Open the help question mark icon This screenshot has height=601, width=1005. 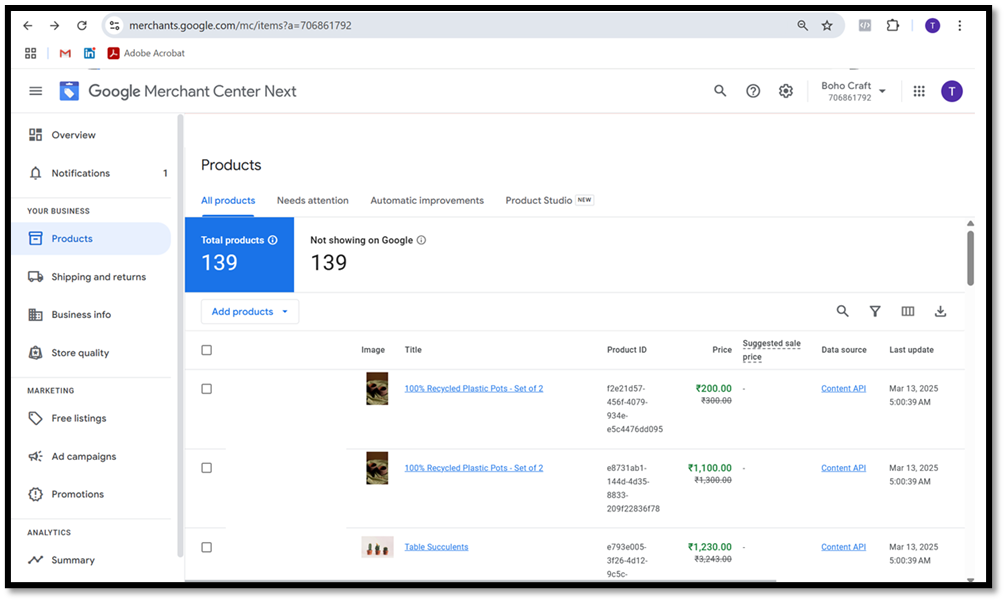[753, 91]
